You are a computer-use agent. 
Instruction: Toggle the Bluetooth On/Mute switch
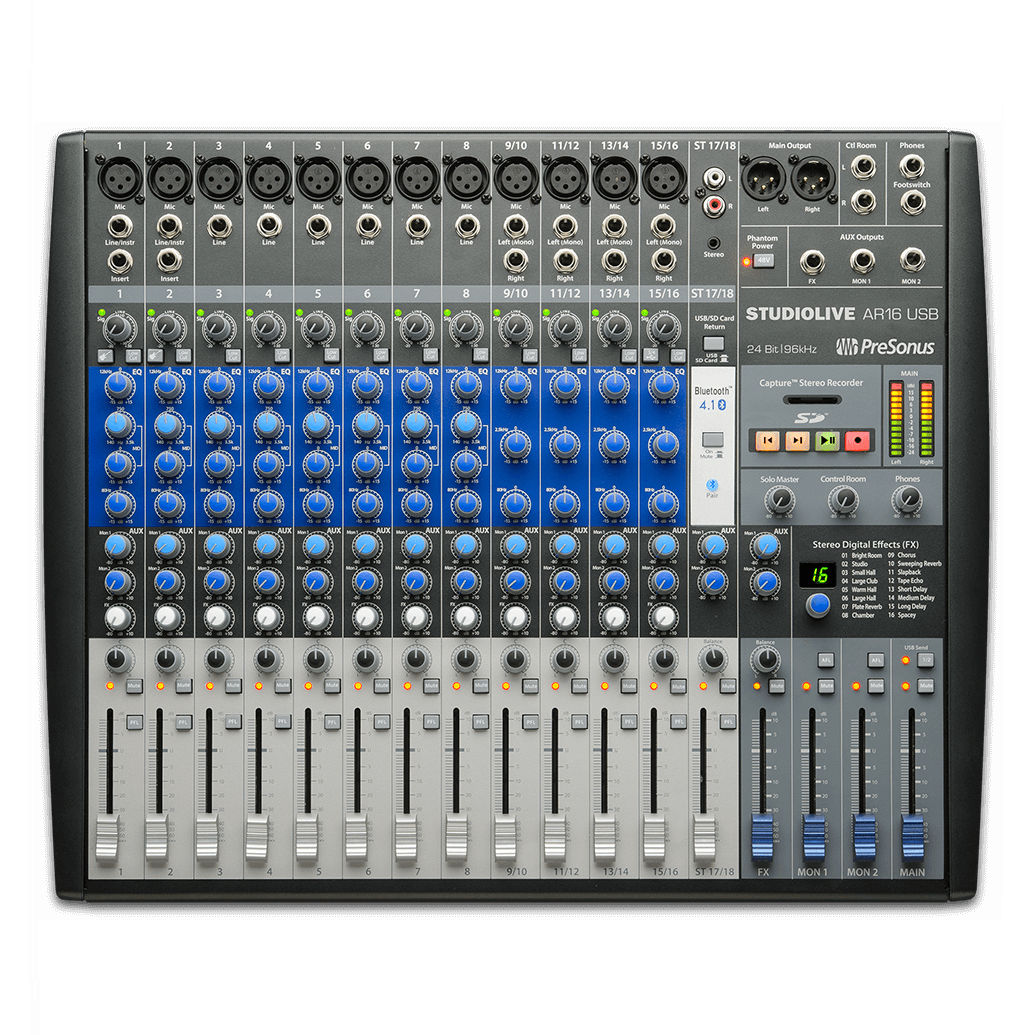coord(713,439)
